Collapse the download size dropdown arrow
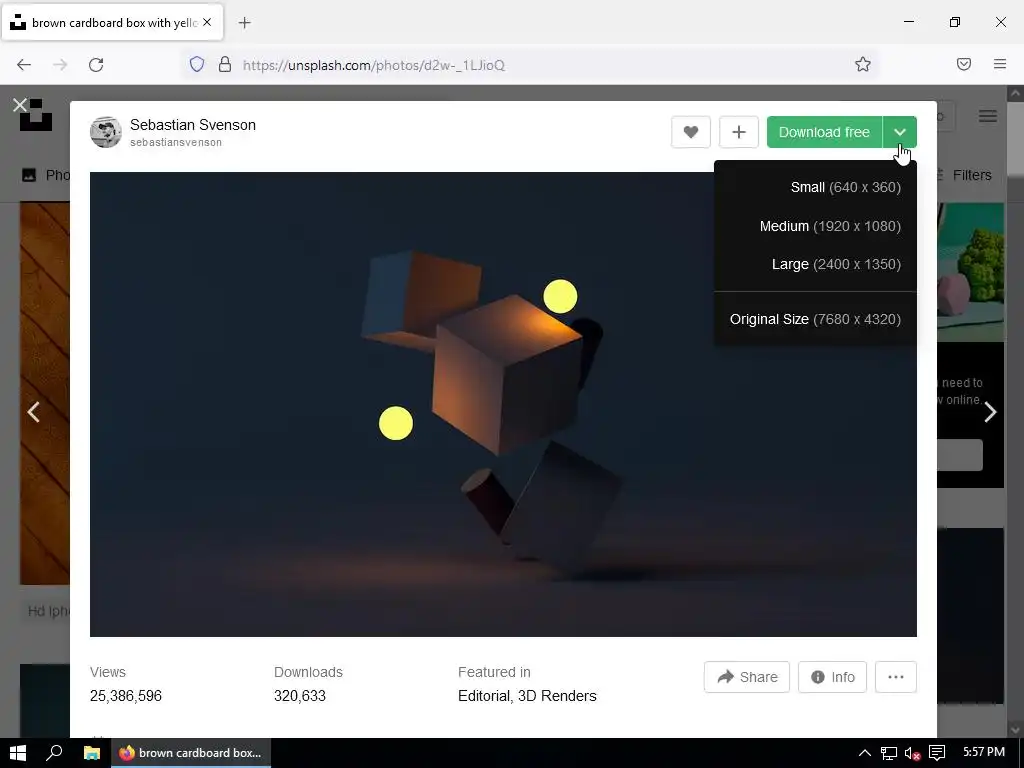Image resolution: width=1024 pixels, height=768 pixels. coord(899,132)
